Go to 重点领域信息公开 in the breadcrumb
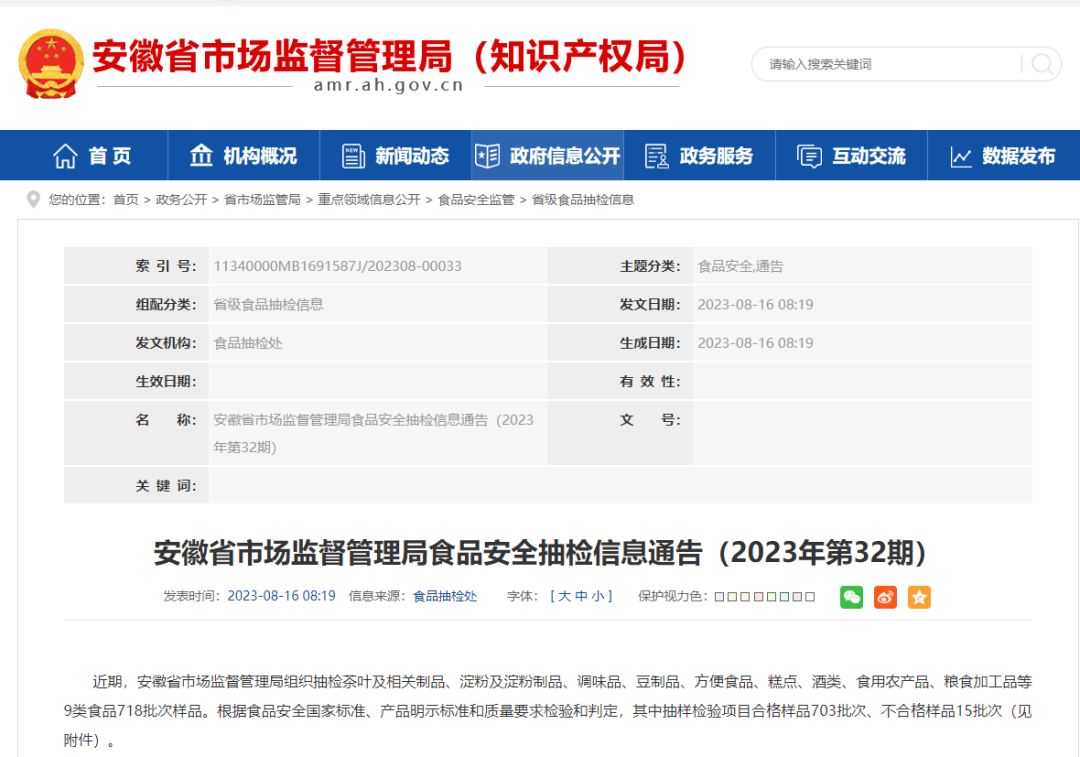This screenshot has width=1080, height=757. pos(369,200)
